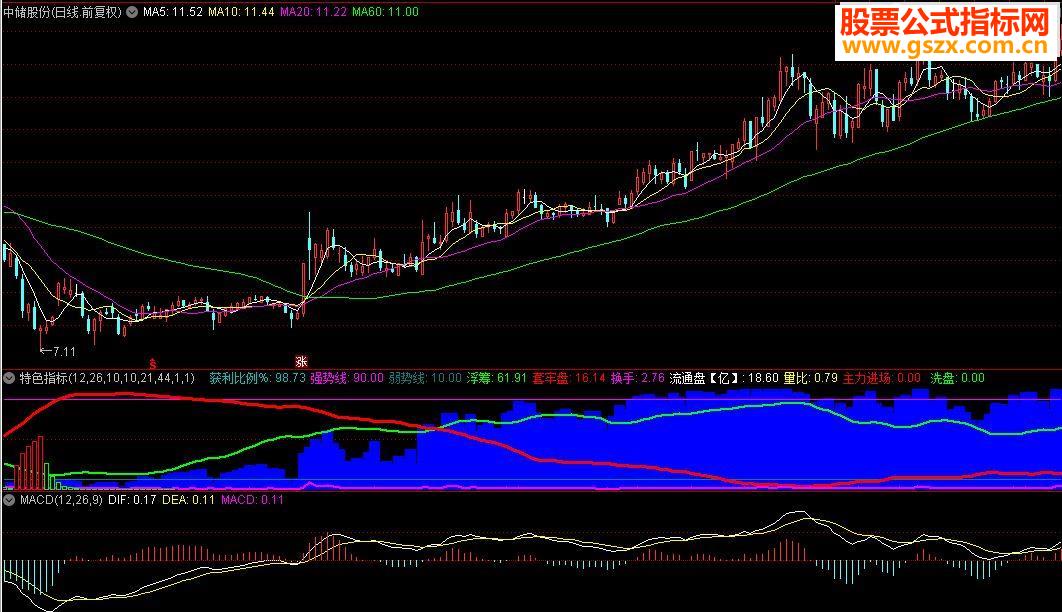Select the 量比: 0.79 value

pyautogui.click(x=811, y=378)
